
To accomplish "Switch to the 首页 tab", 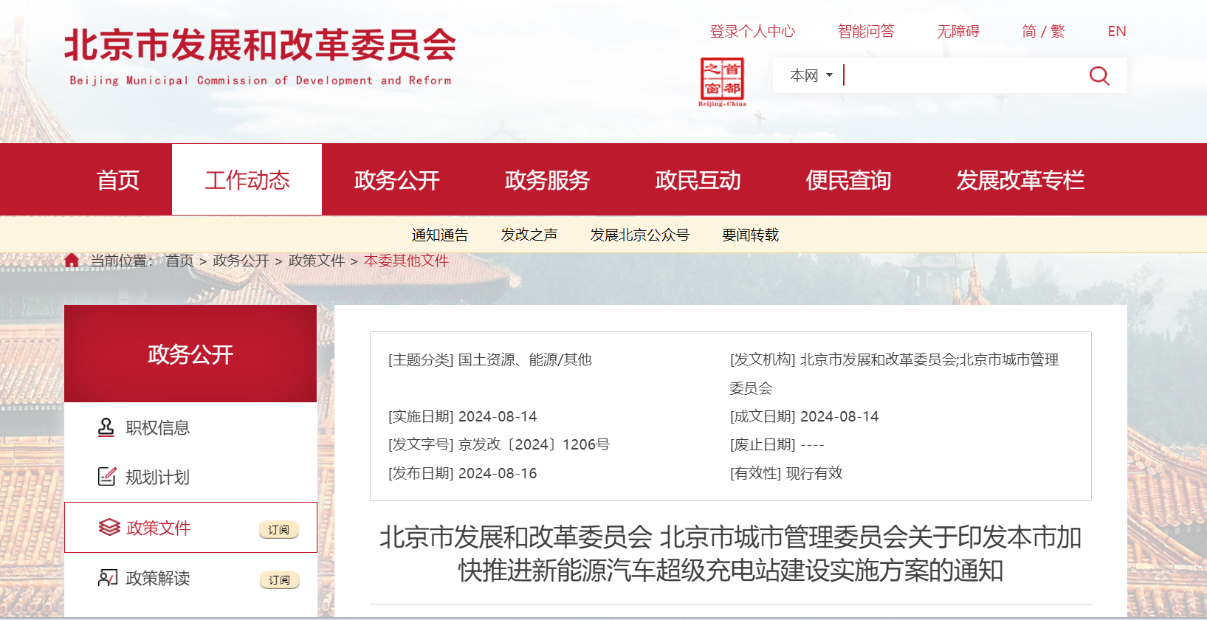I will pyautogui.click(x=118, y=179).
